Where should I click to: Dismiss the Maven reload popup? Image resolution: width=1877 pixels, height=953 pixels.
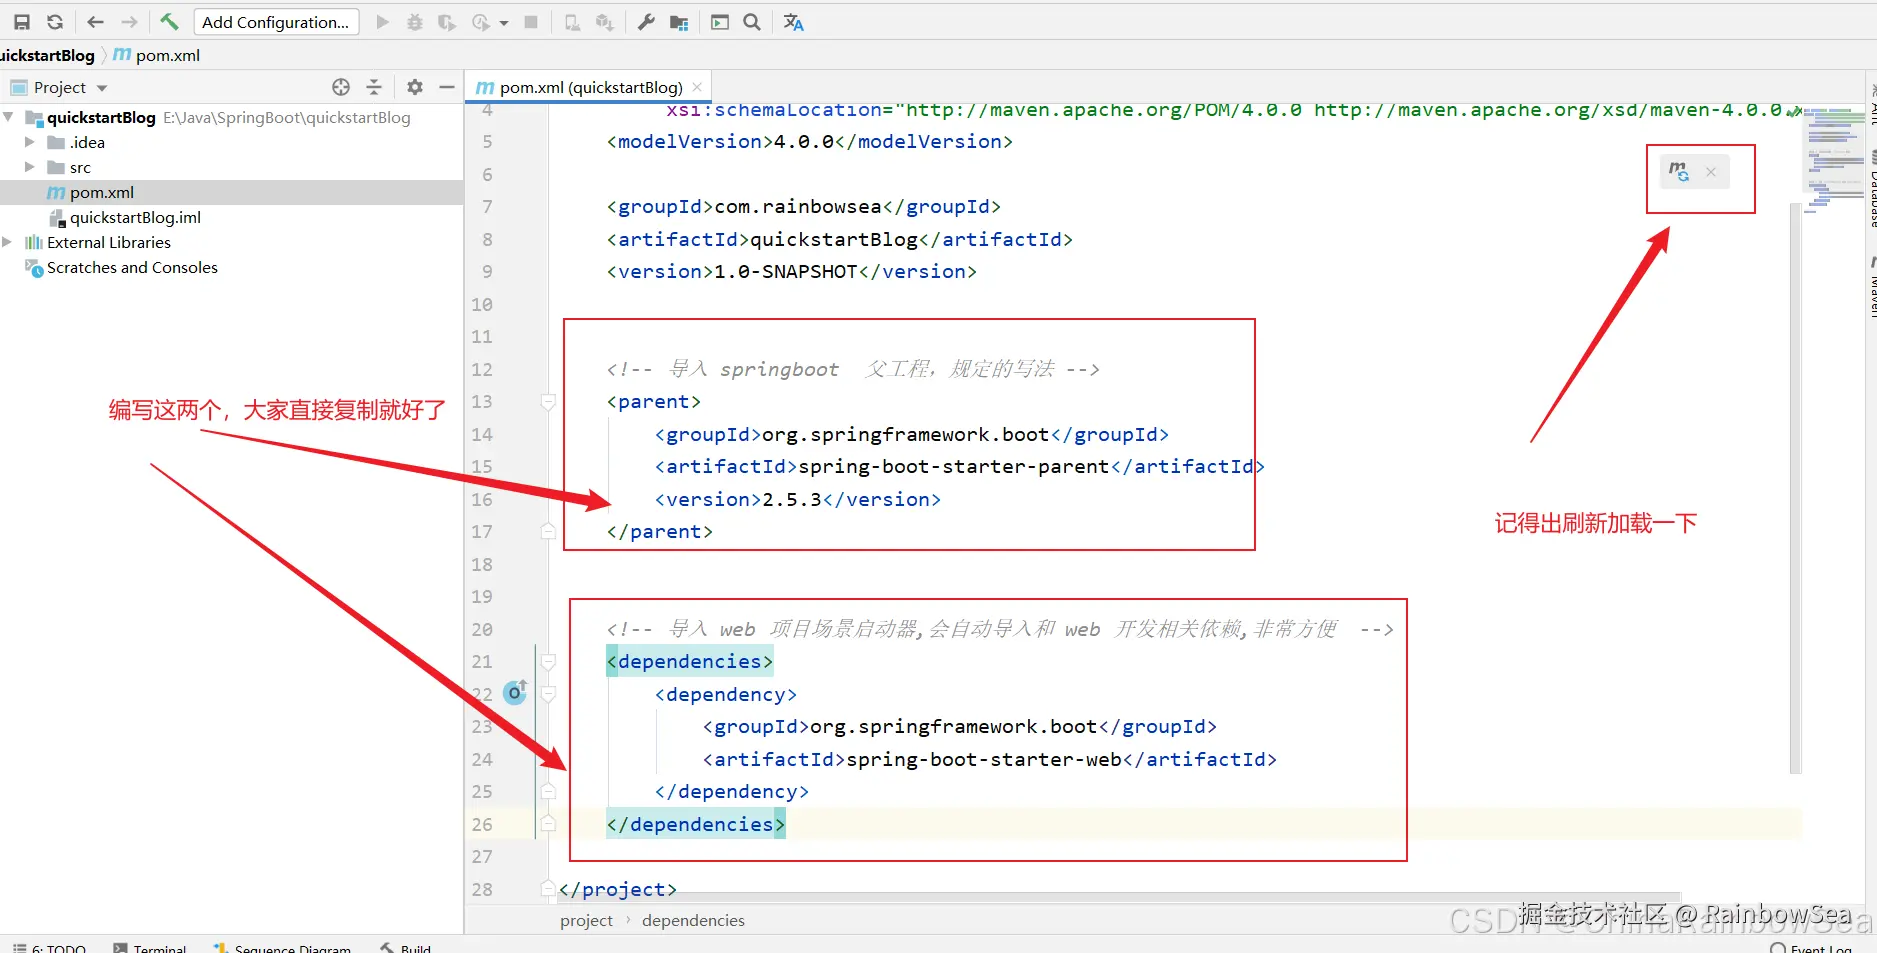(1711, 172)
